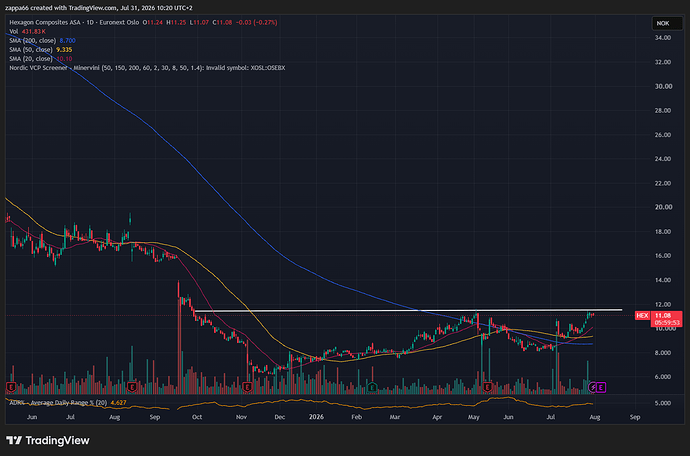Viewport: 690px width, 456px height.
Task: Click the 431.83 K volume value
Action: [33, 32]
